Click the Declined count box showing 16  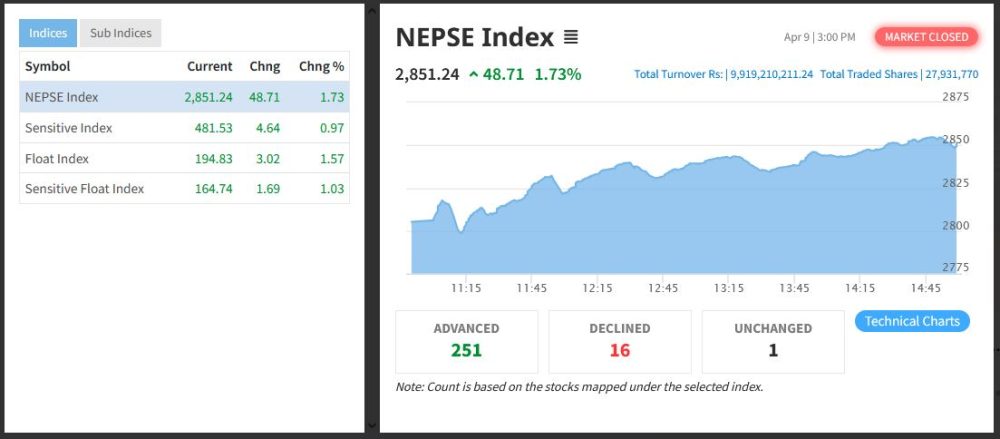click(619, 340)
